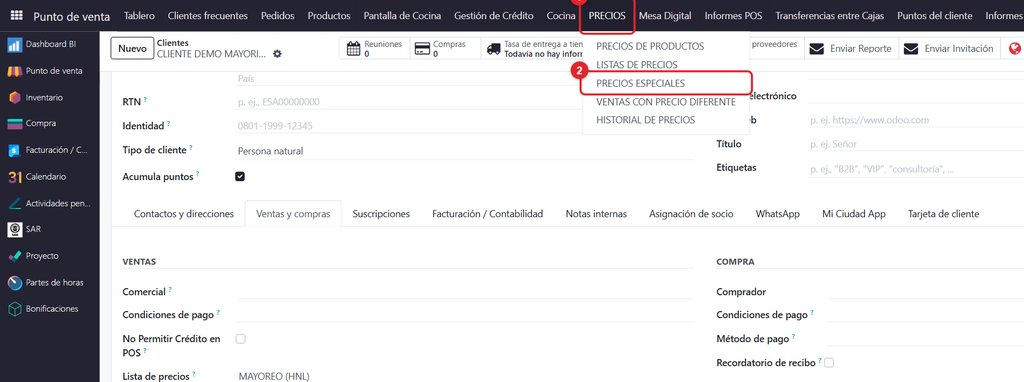Open the País selection field
Screen dimensions: 1024x382
click(408, 78)
